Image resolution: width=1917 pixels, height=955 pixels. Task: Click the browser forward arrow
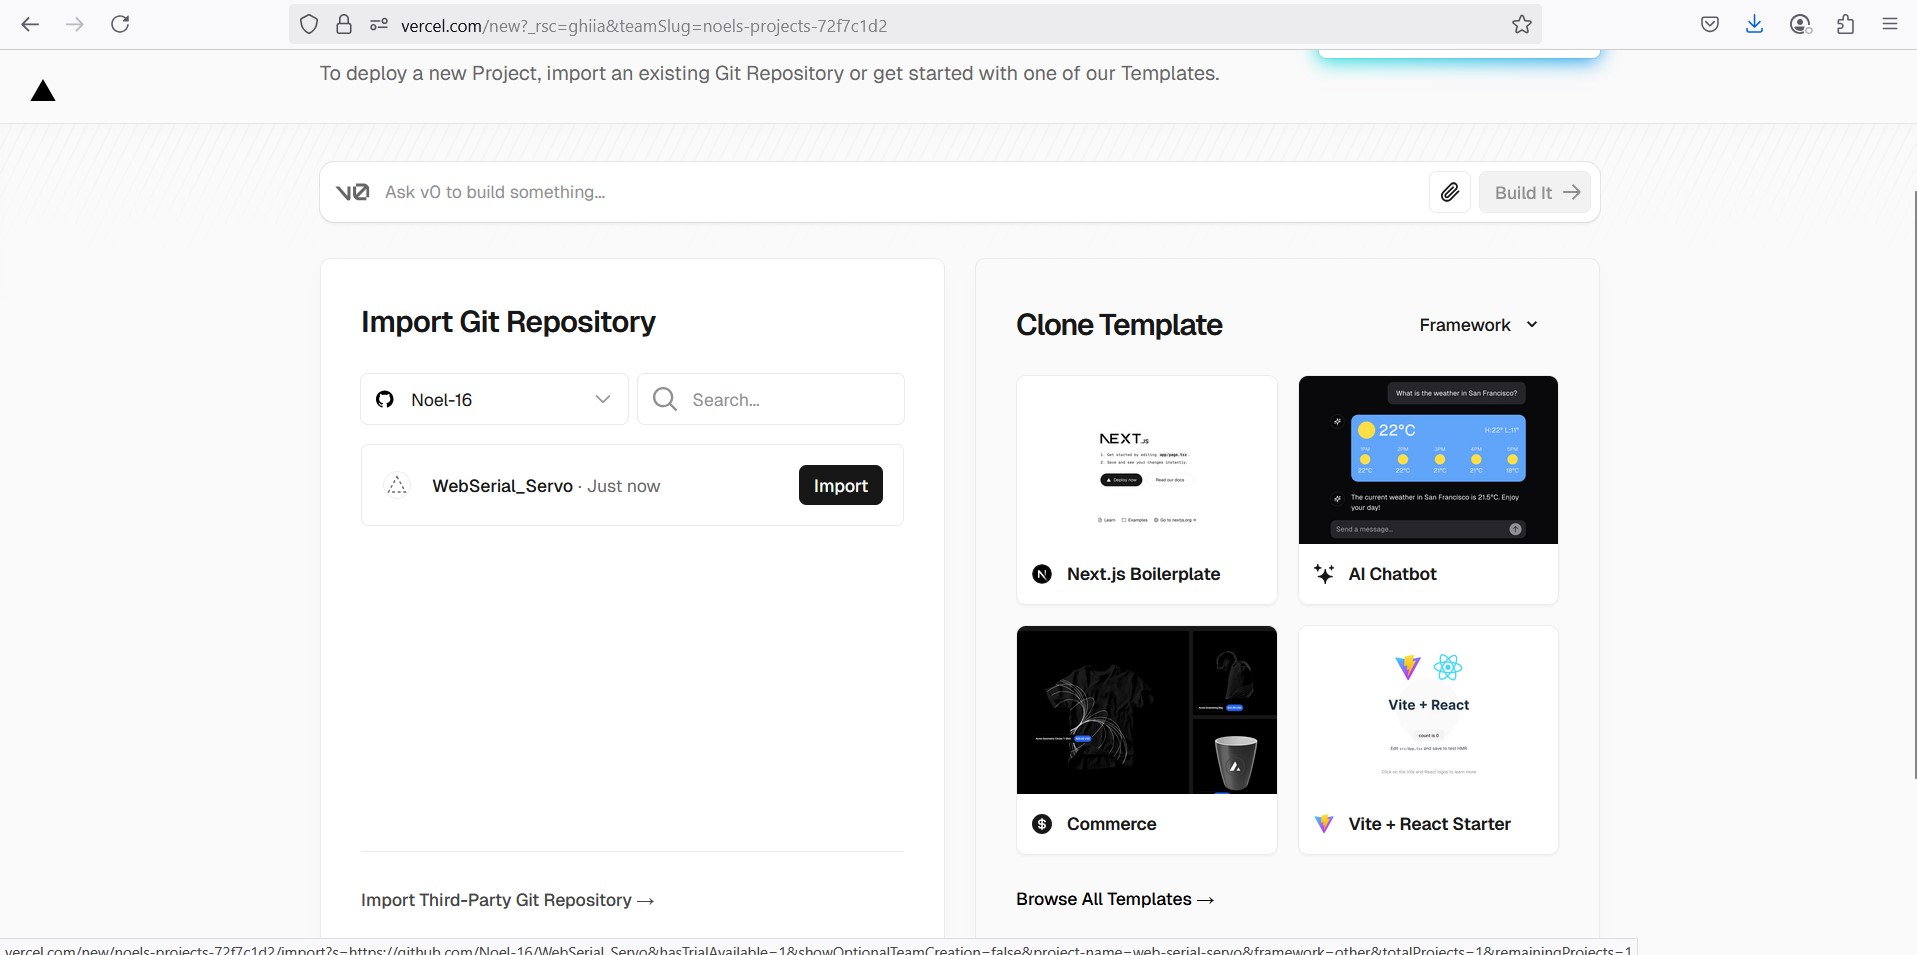pos(75,24)
